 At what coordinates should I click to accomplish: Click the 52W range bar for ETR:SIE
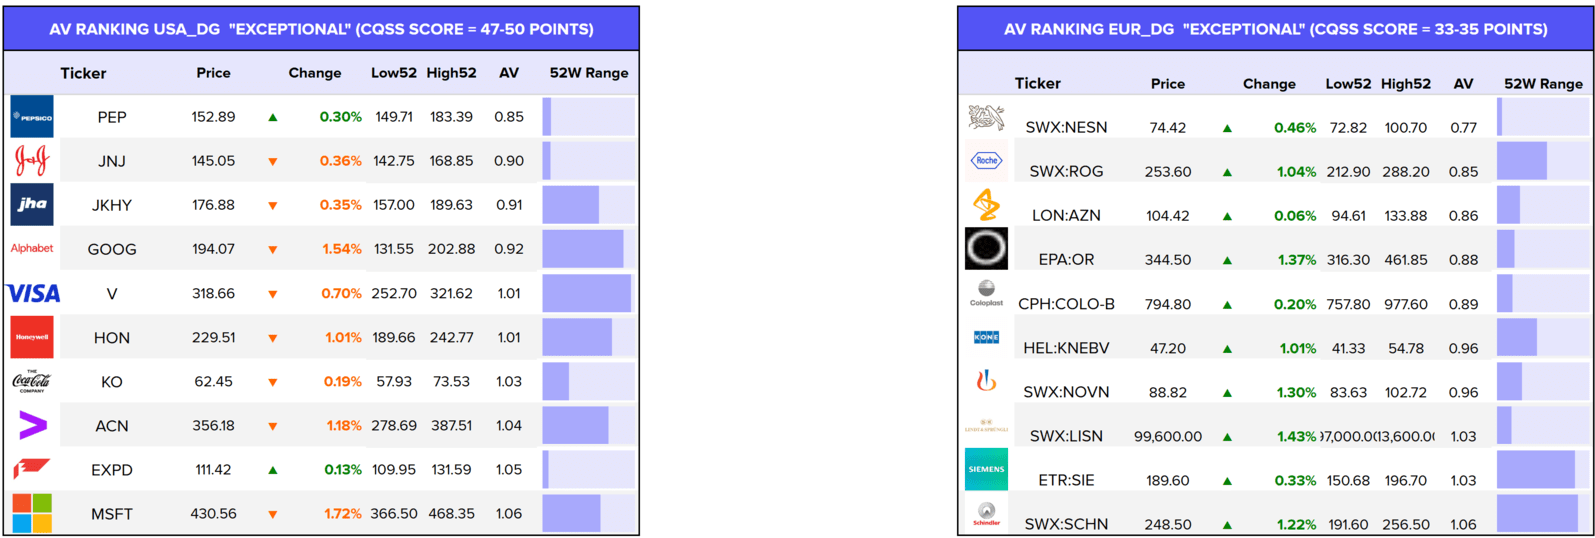point(1542,470)
